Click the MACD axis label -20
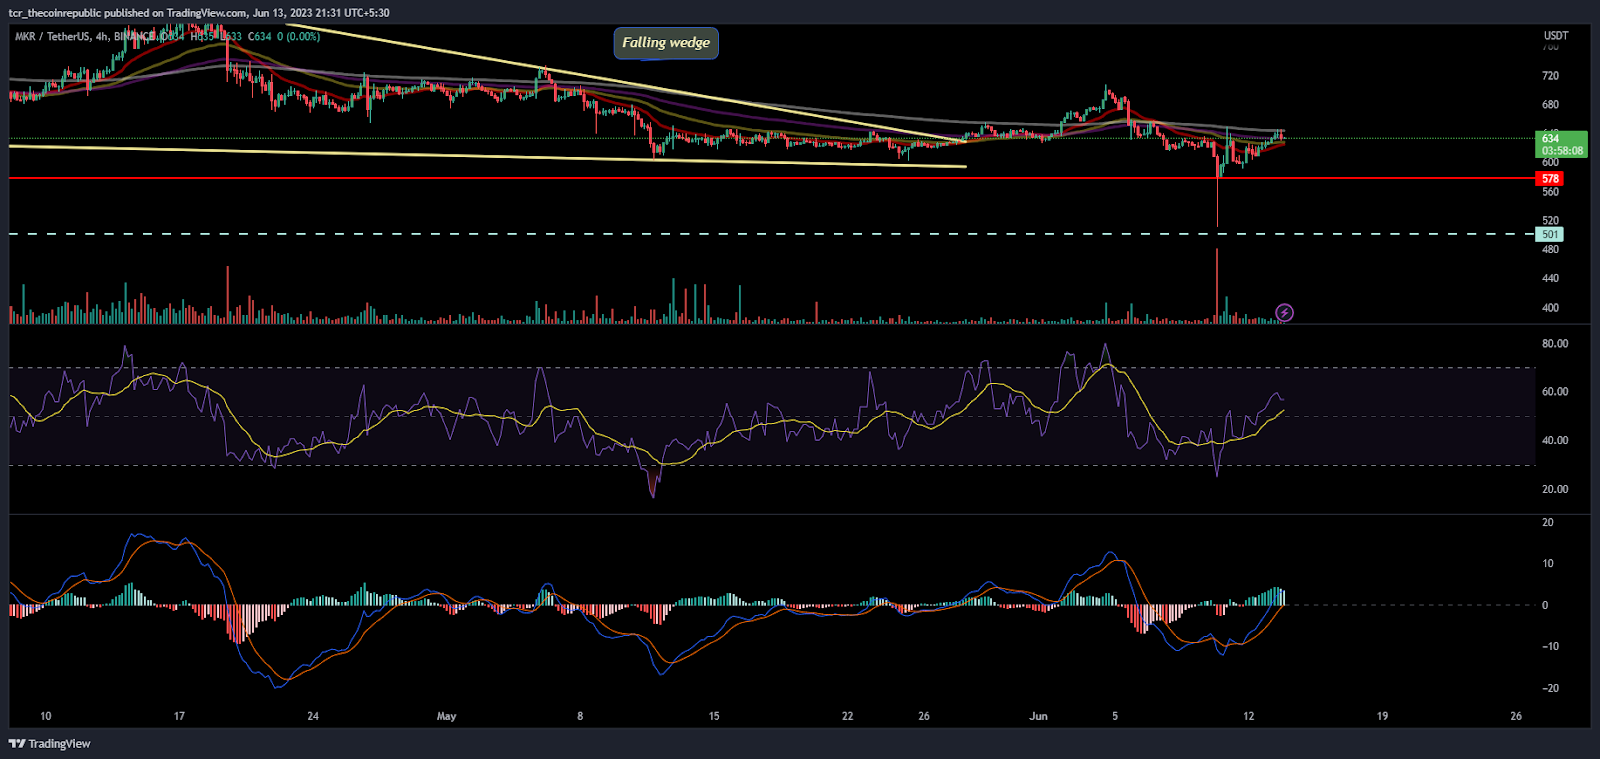 tap(1551, 689)
